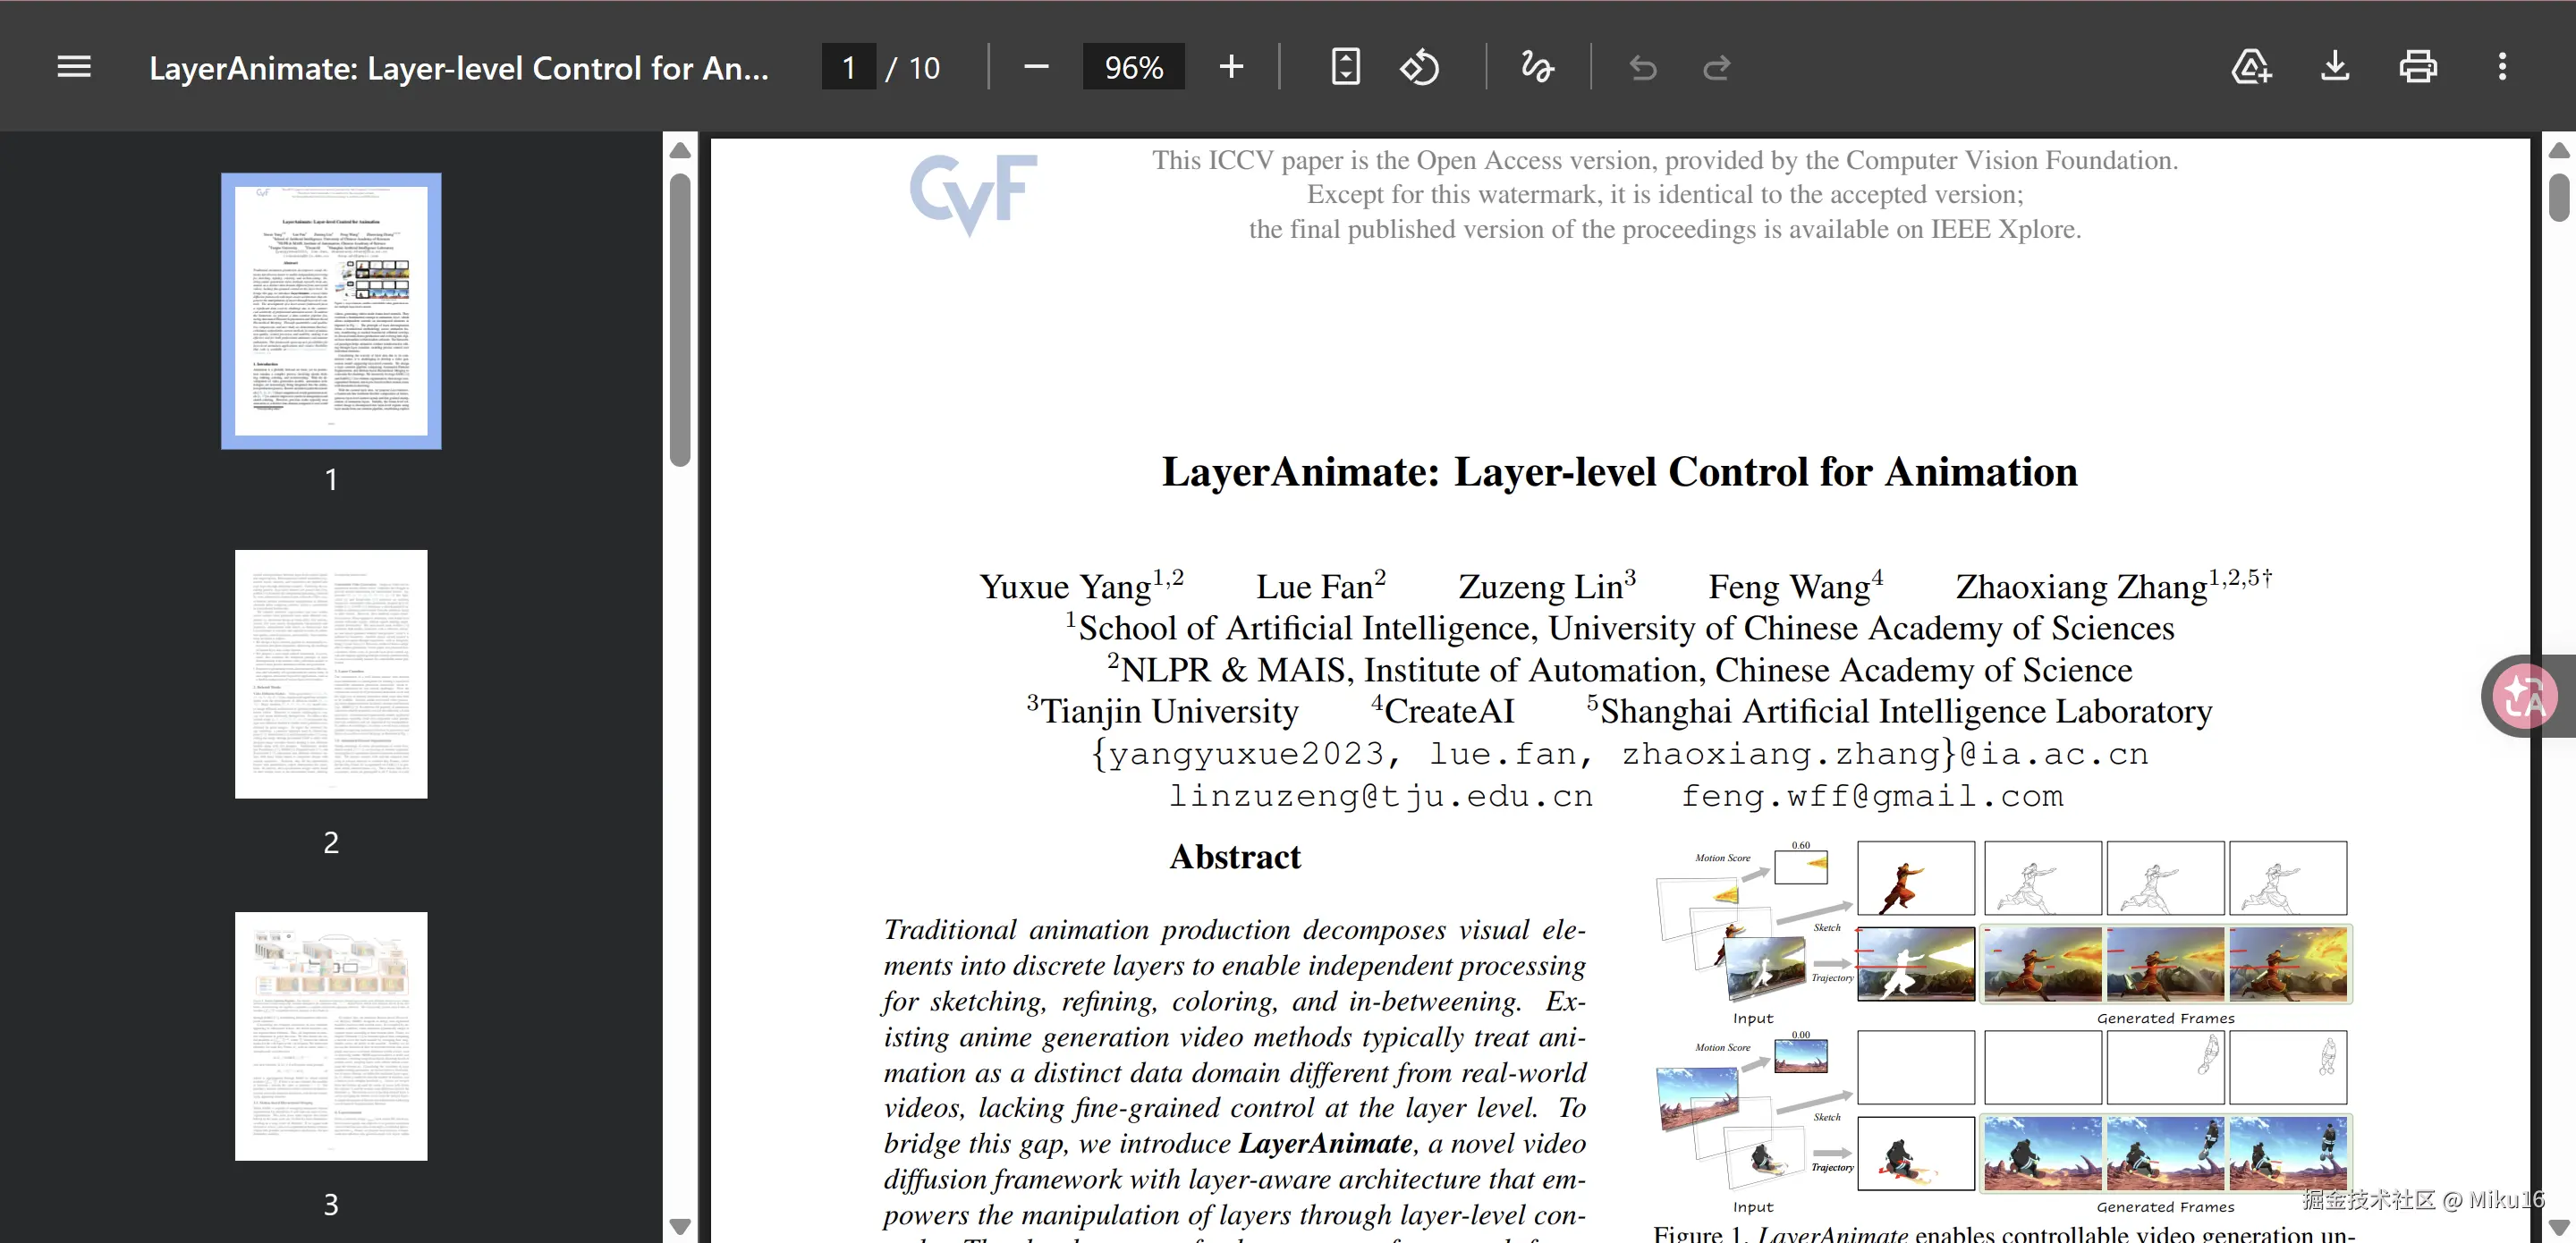Save the PDF to Drive icon

(x=2251, y=67)
